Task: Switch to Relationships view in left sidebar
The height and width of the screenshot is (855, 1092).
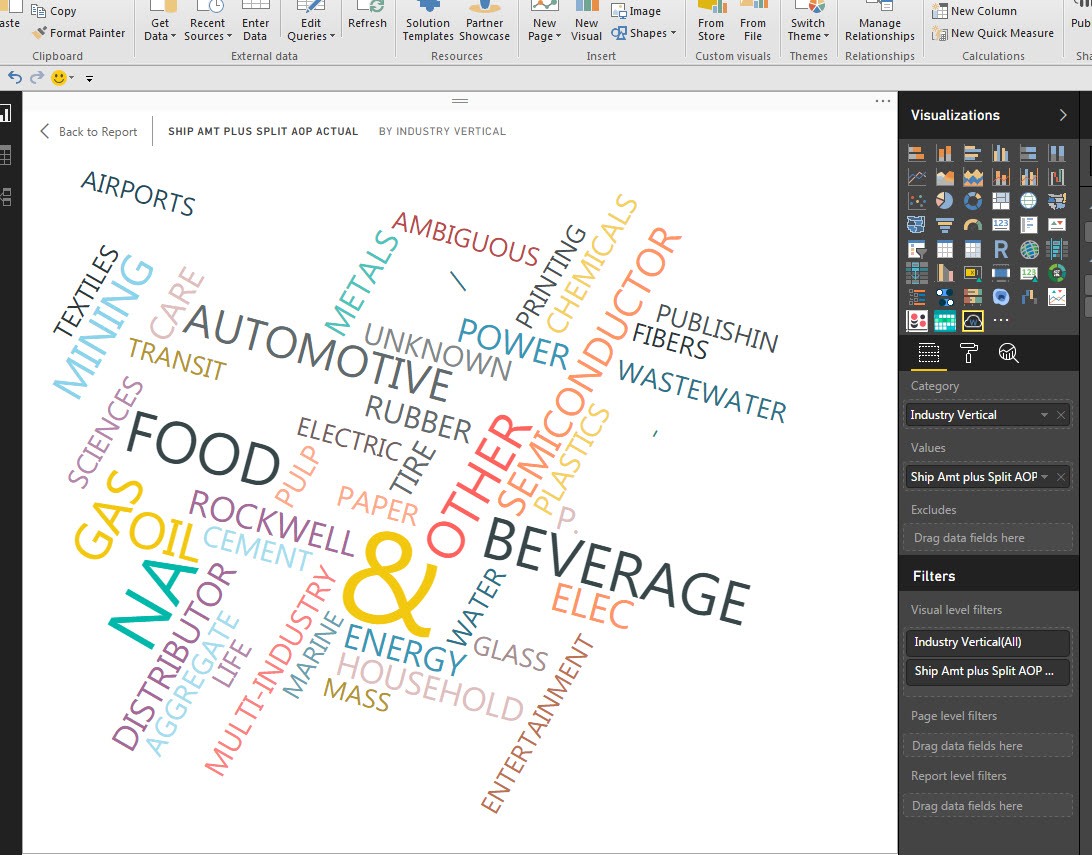Action: (6, 197)
